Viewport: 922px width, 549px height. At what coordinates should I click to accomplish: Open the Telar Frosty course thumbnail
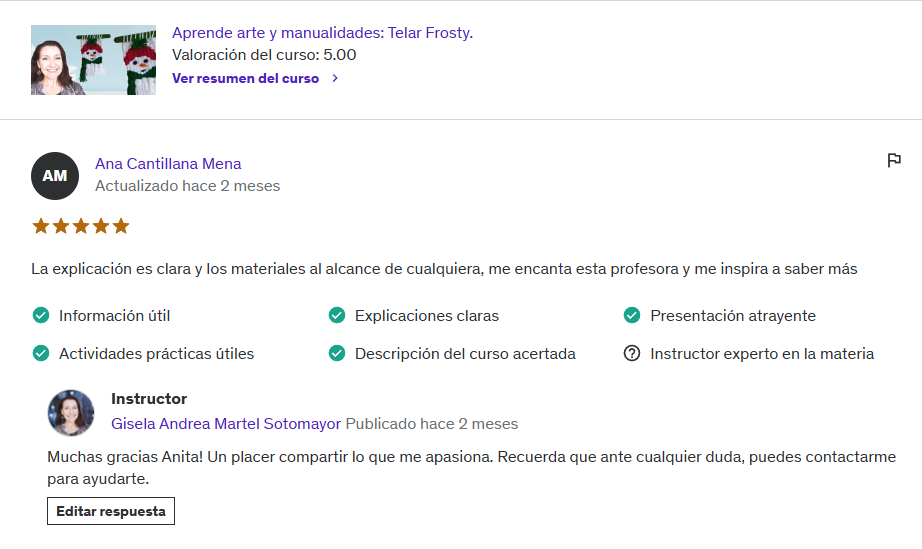(x=93, y=60)
